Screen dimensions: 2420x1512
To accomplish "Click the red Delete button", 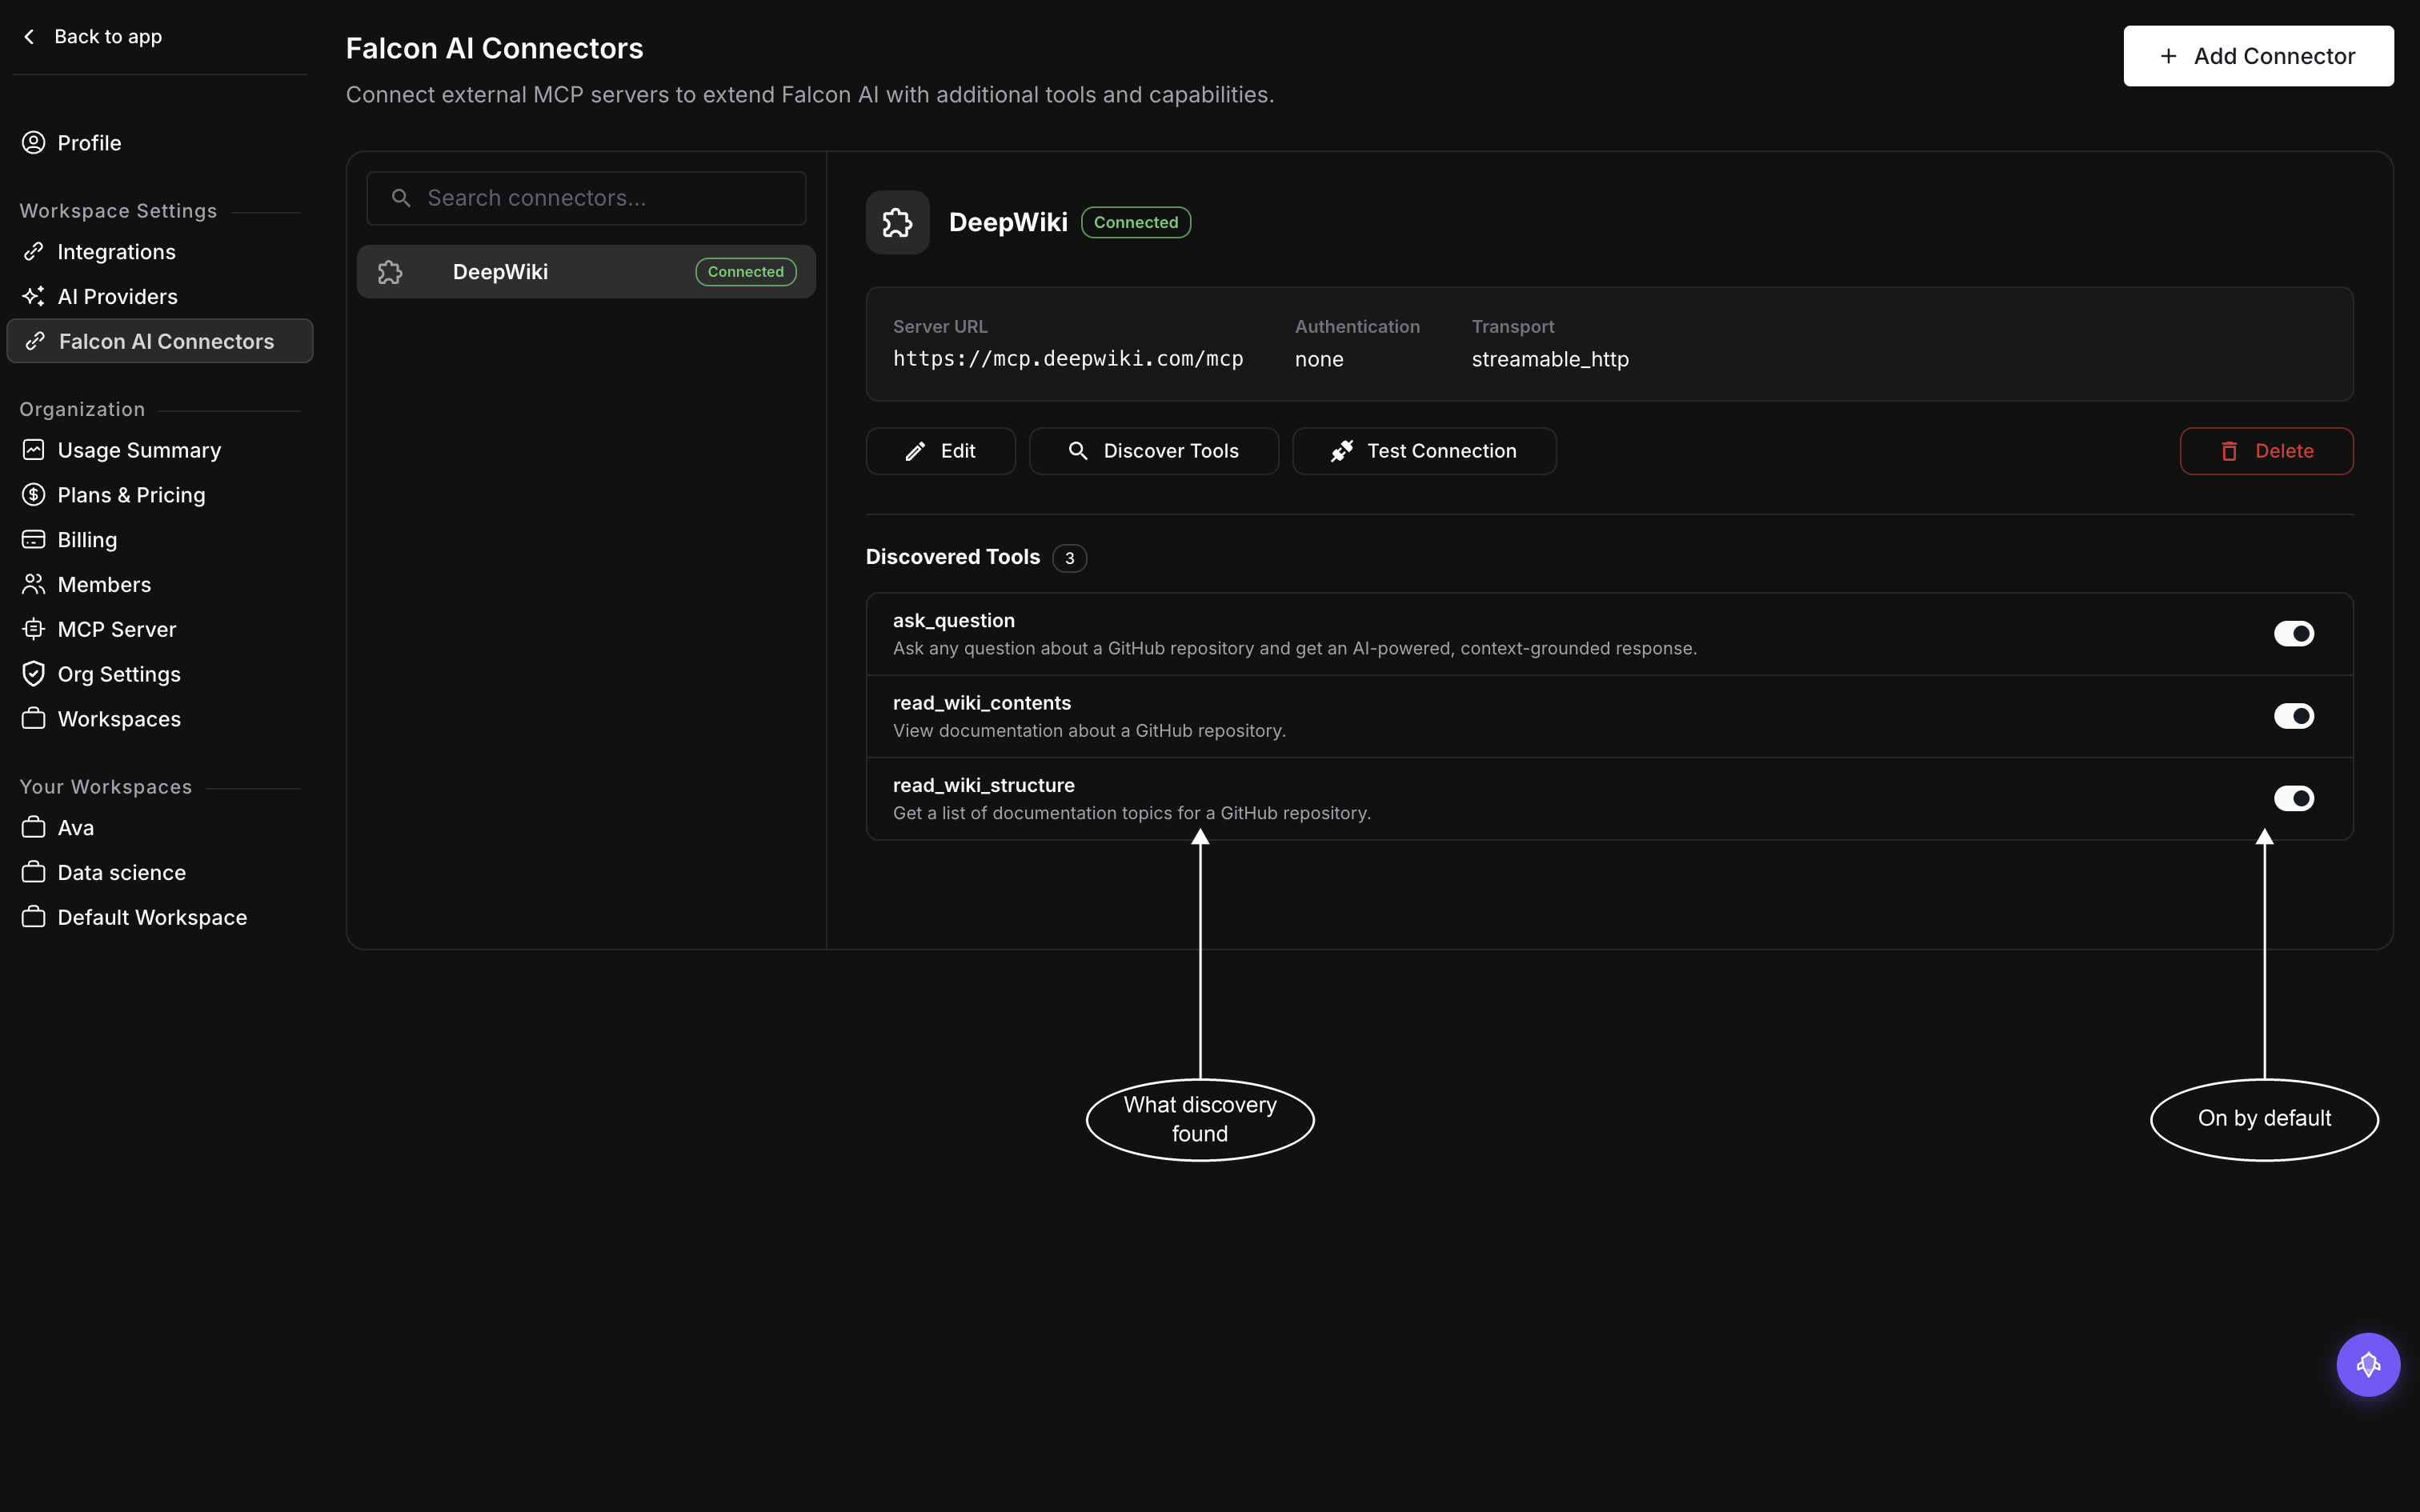I will tap(2266, 451).
